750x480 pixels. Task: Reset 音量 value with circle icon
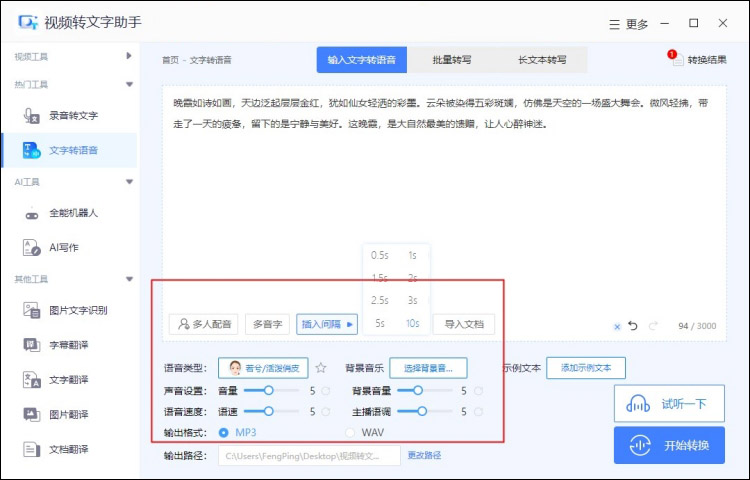pos(326,391)
